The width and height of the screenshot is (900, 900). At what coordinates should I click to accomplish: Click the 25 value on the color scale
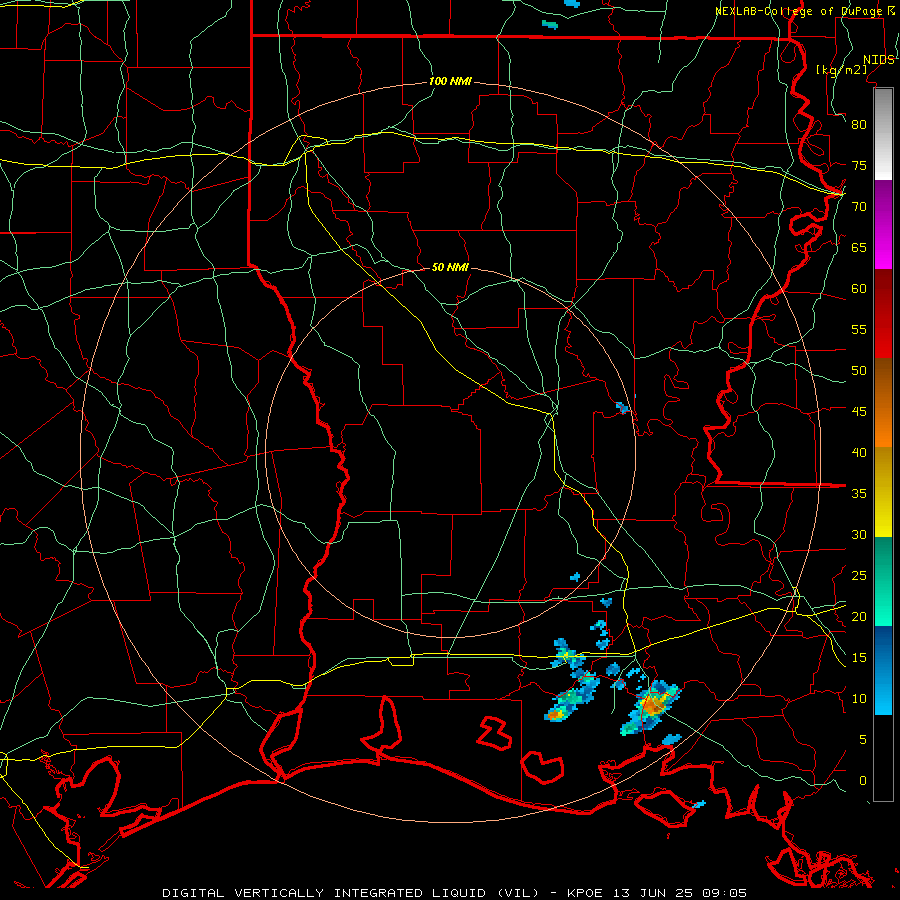859,576
